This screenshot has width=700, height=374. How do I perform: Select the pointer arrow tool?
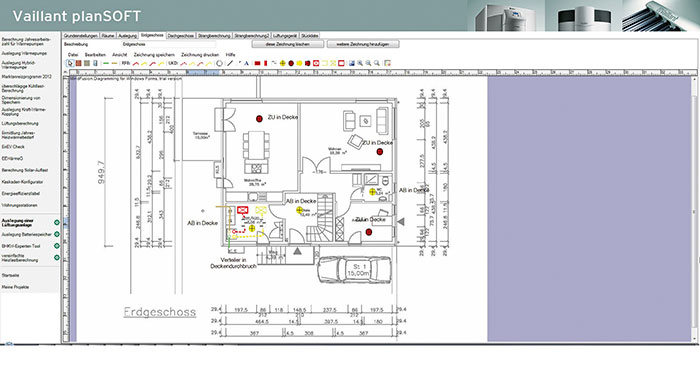[x=70, y=63]
